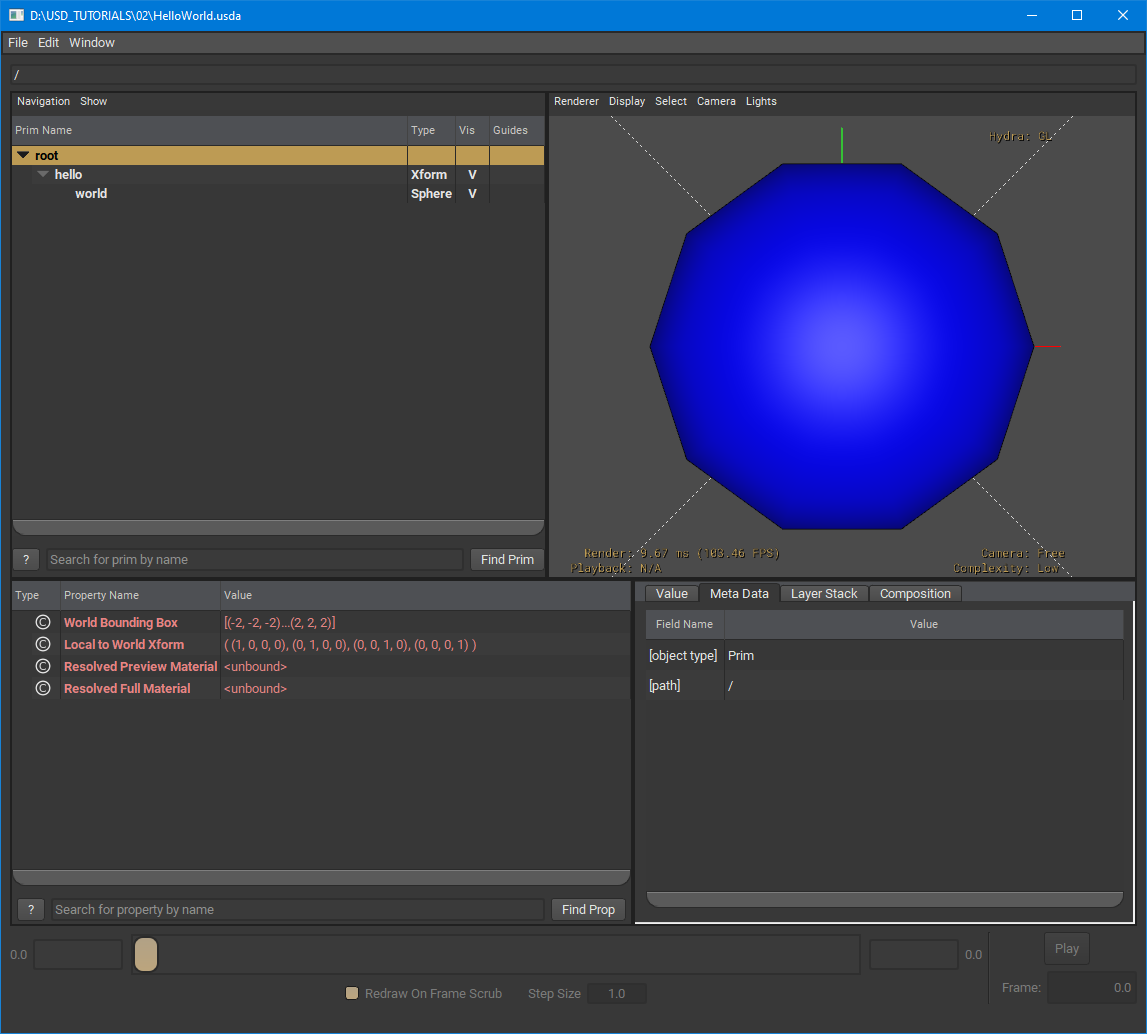1147x1034 pixels.
Task: Click the computed icon beside World Bounding Box
Action: pos(41,622)
